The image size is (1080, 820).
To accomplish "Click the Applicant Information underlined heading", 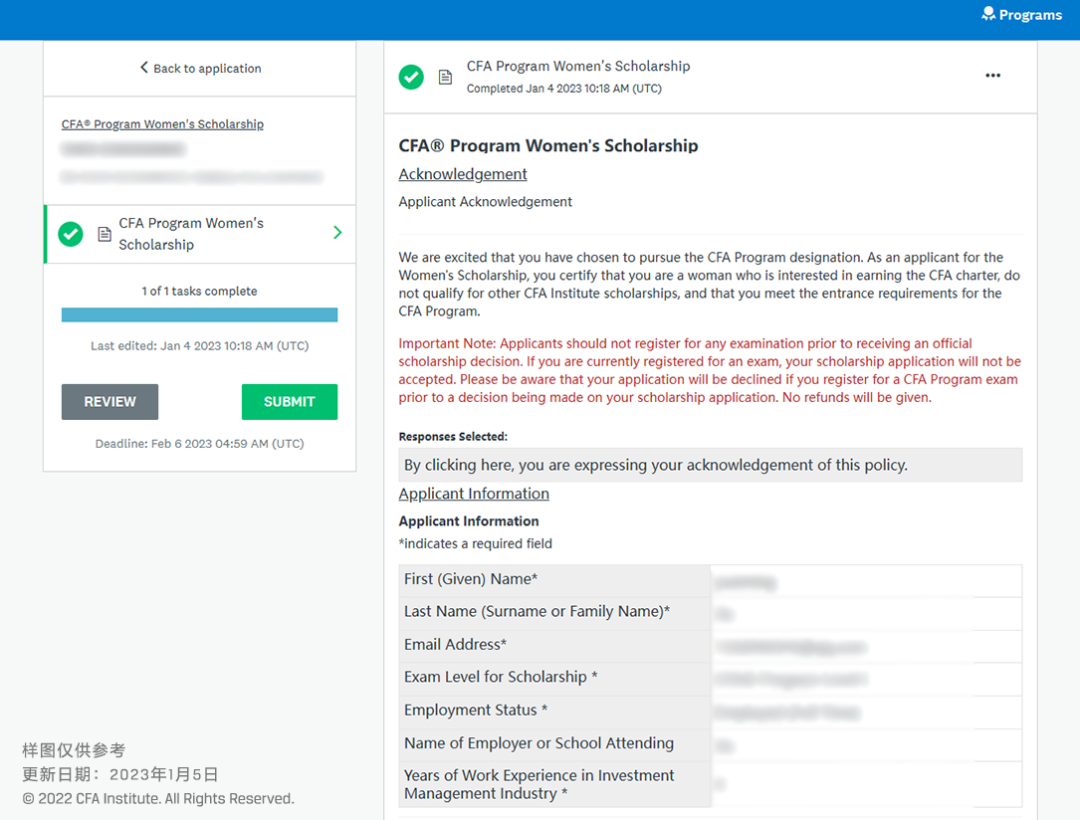I will (473, 494).
